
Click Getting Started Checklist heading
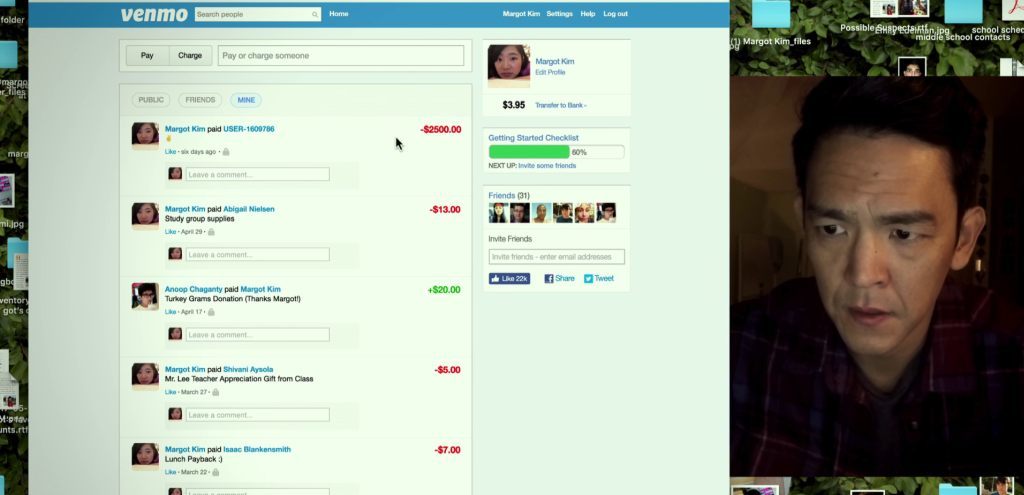(x=534, y=138)
